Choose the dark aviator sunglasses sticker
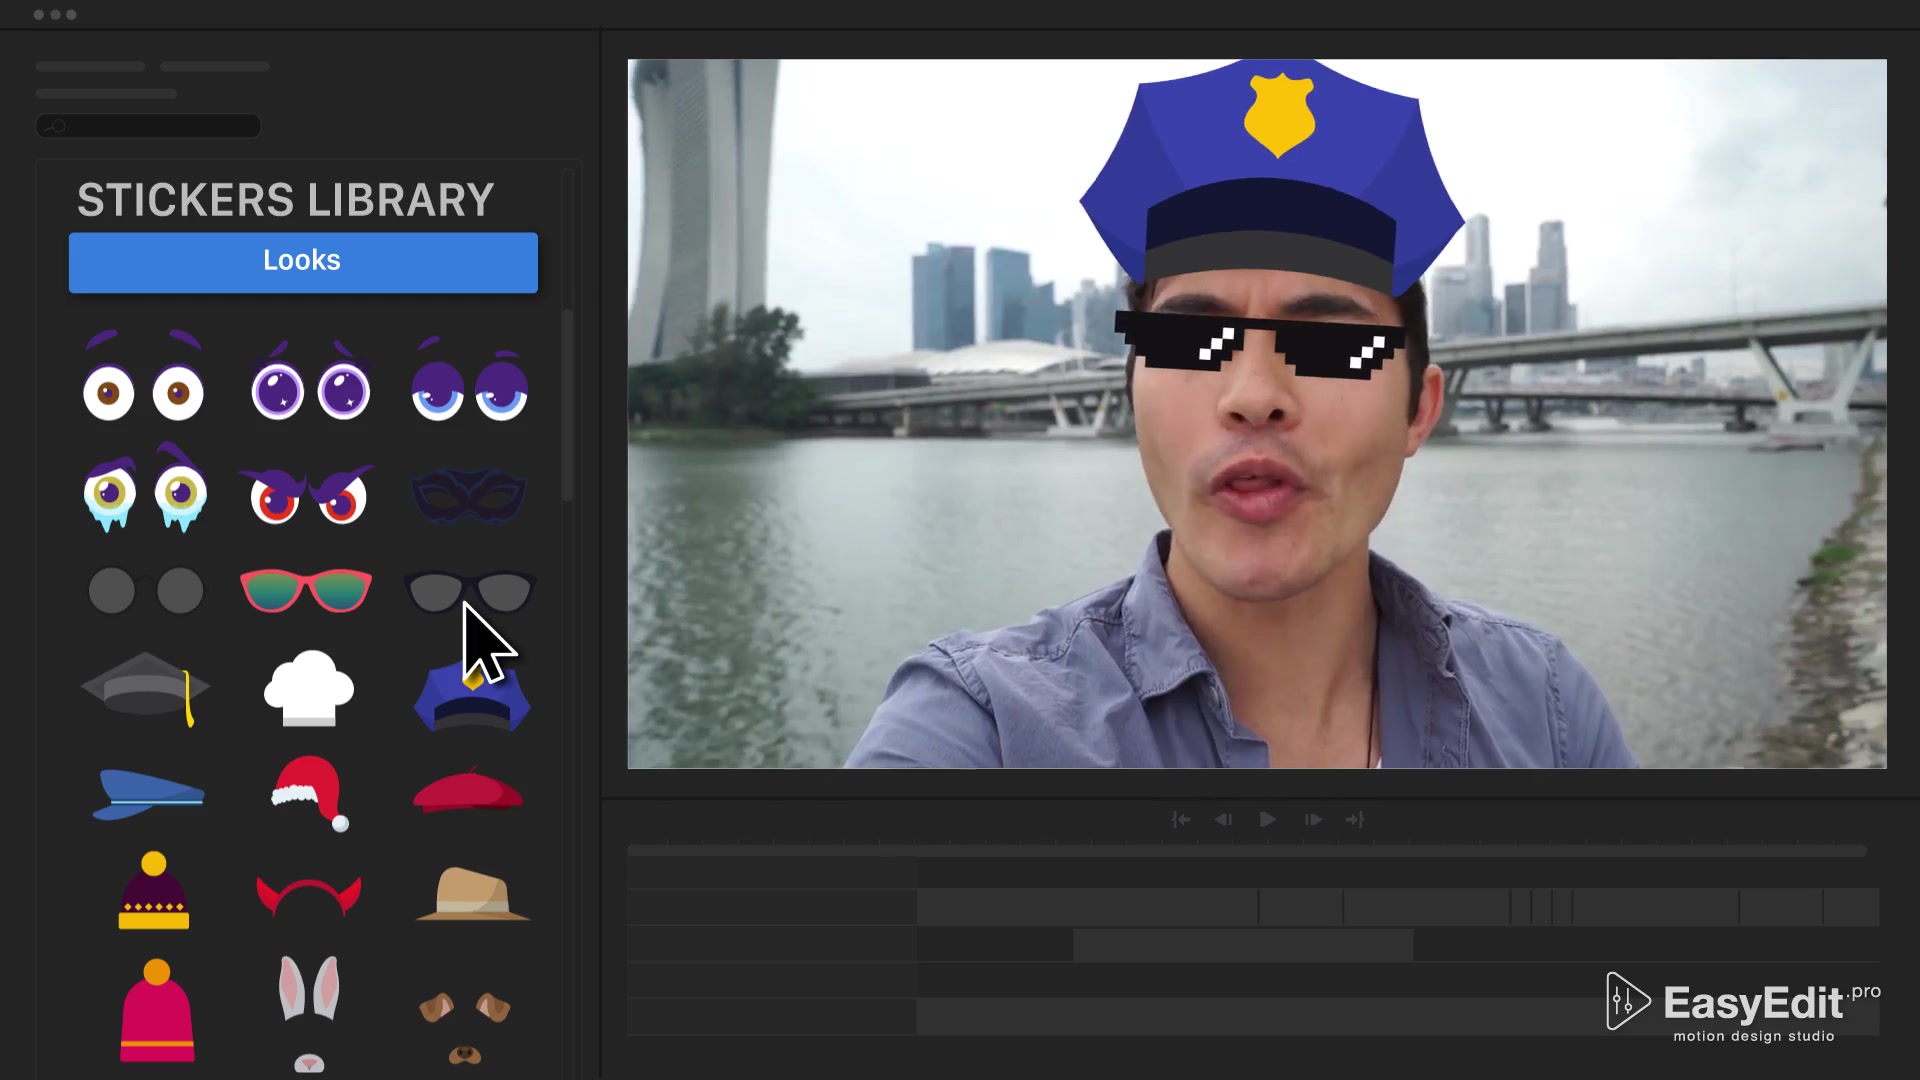 470,591
